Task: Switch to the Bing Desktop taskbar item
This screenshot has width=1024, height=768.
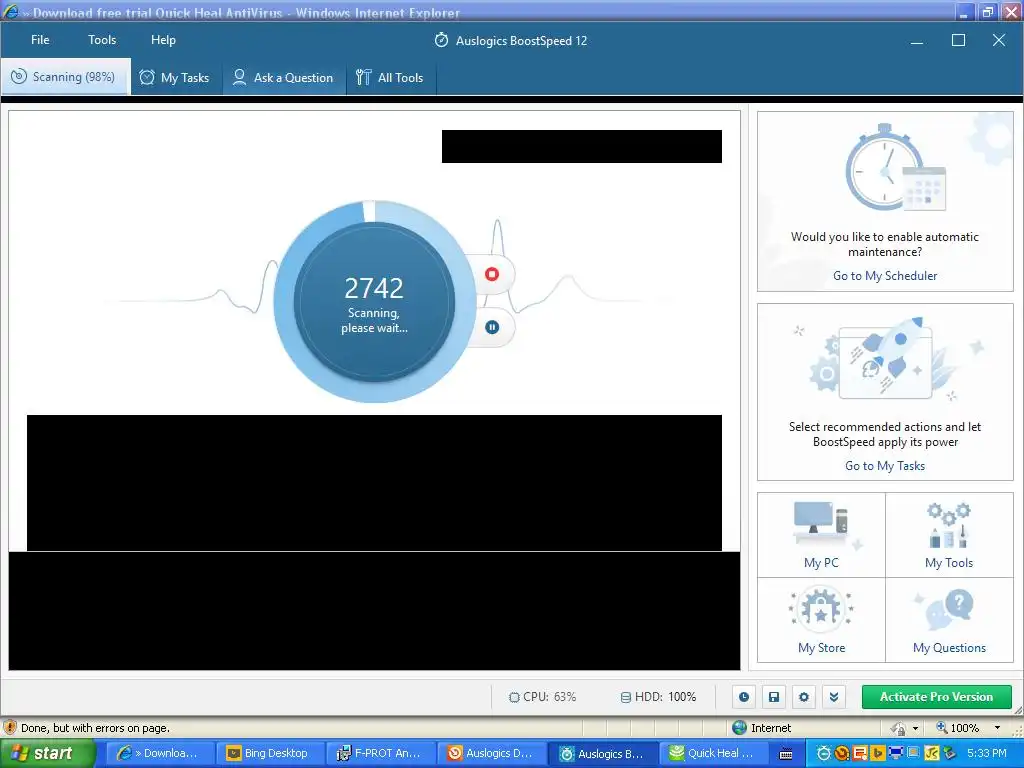Action: (268, 753)
